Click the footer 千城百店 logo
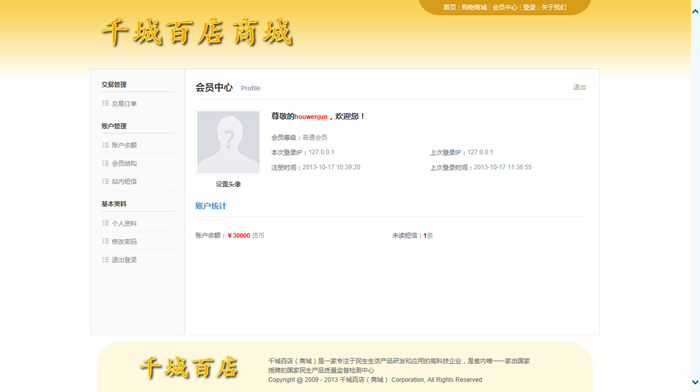 click(189, 368)
